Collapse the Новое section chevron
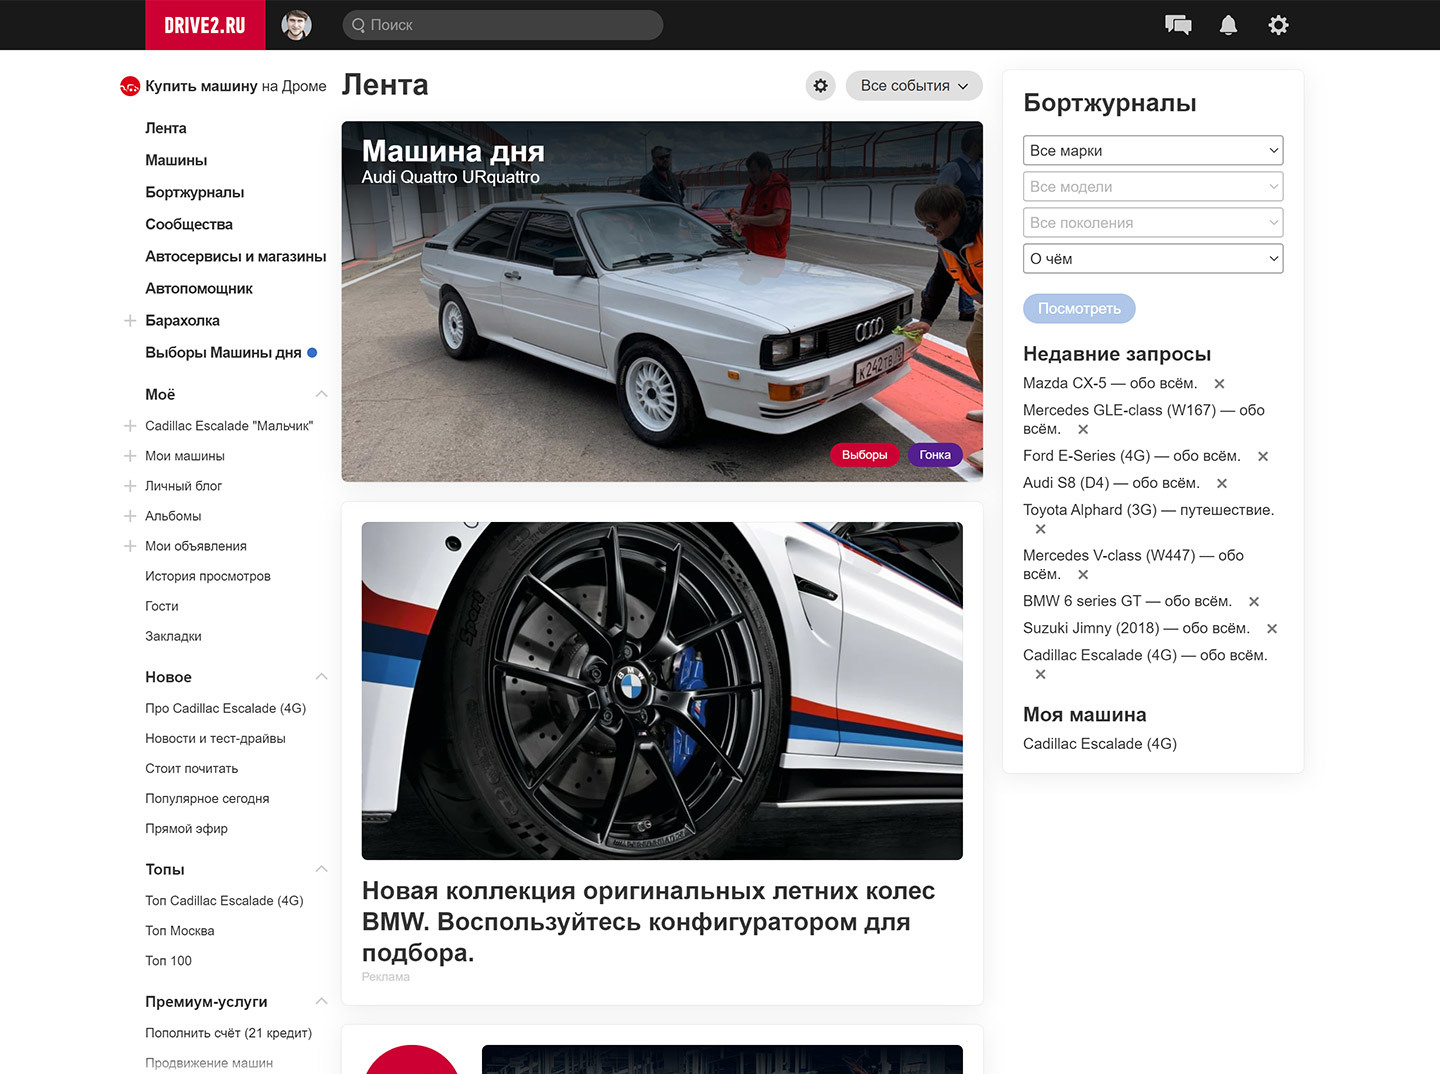The height and width of the screenshot is (1074, 1440). pyautogui.click(x=321, y=677)
